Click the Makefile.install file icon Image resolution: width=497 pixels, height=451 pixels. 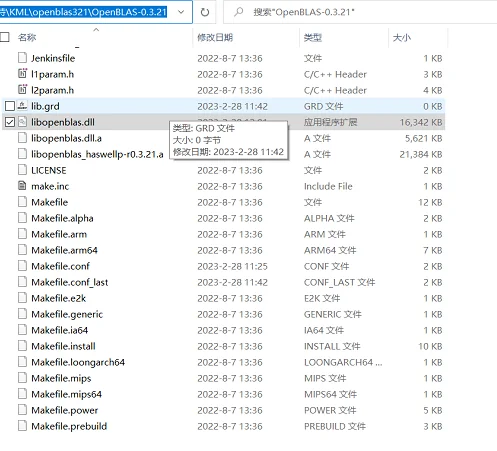pyautogui.click(x=22, y=346)
